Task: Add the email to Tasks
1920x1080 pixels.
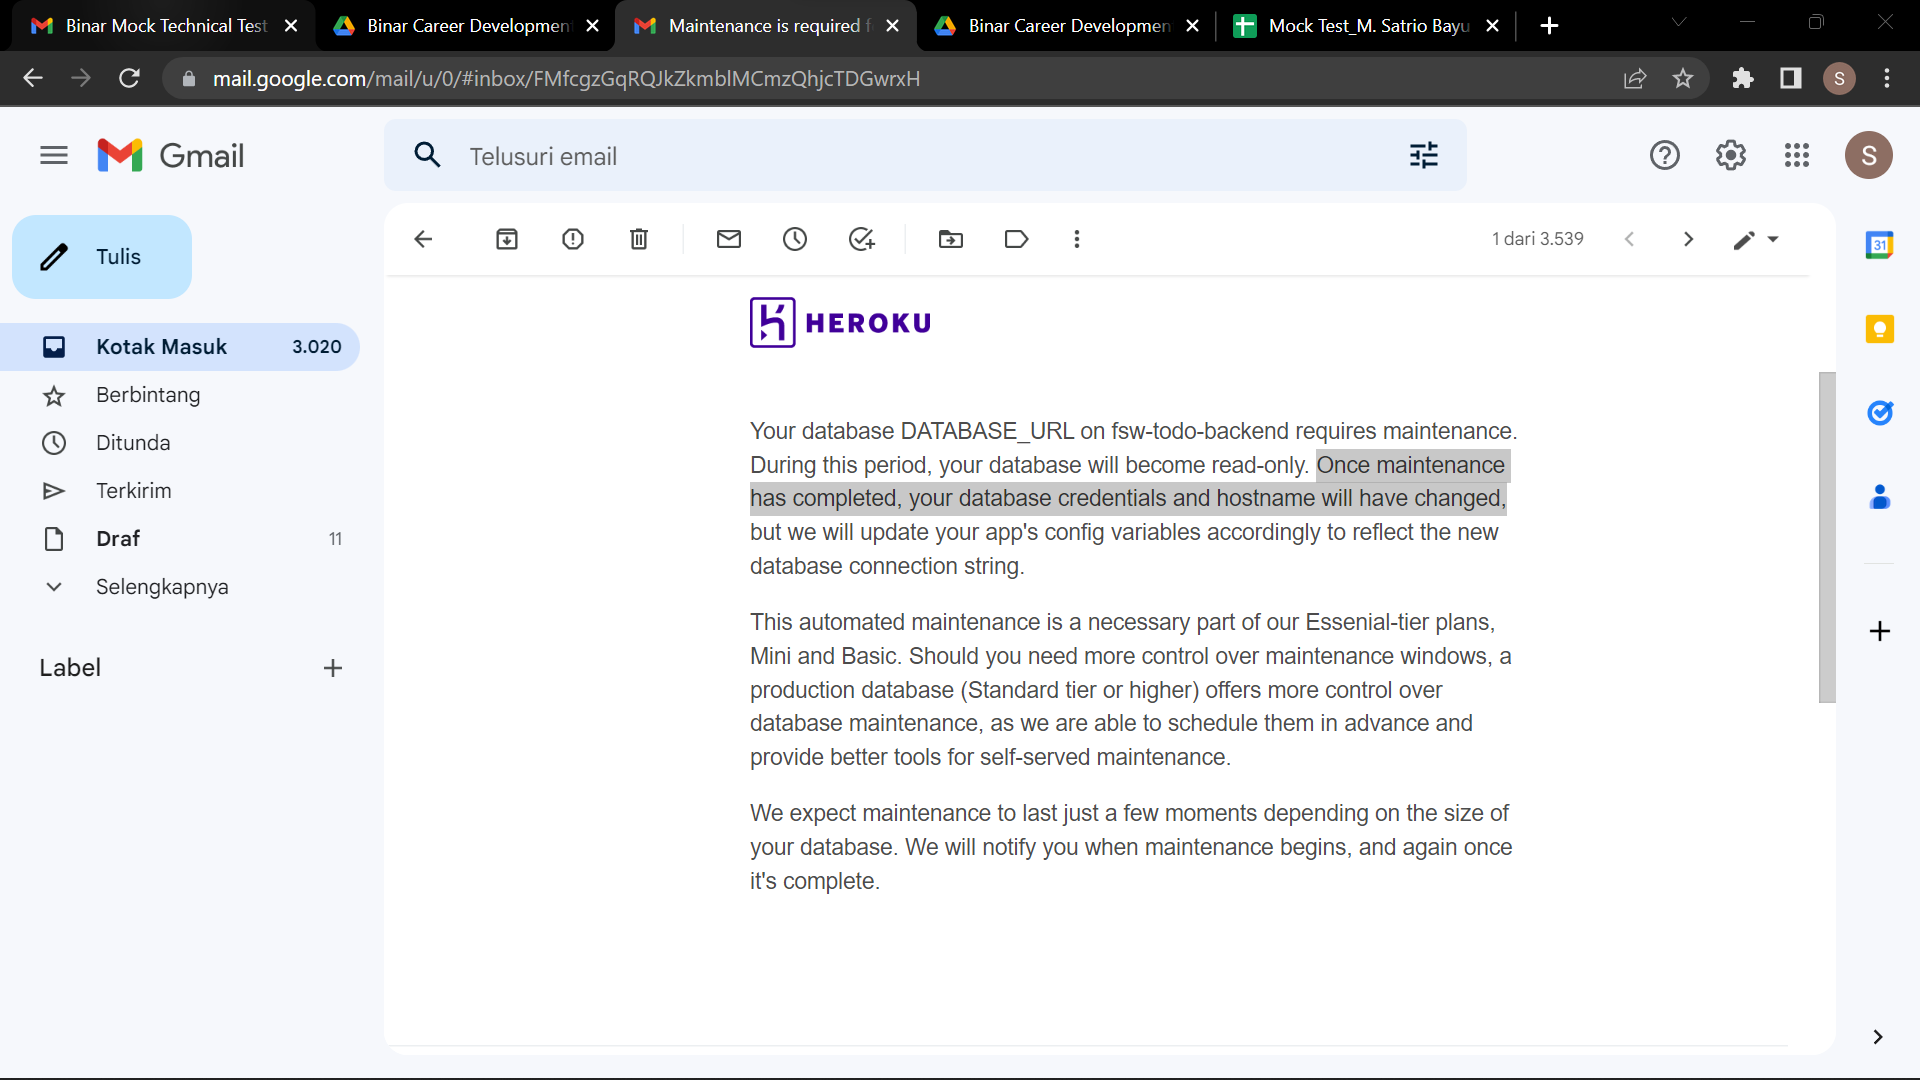Action: pos(861,239)
